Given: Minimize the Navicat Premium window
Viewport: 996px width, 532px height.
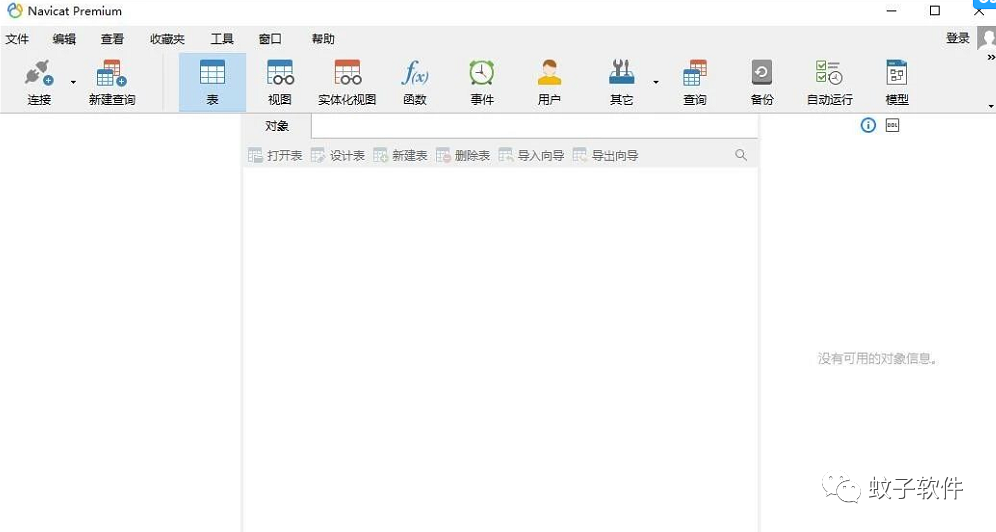Looking at the screenshot, I should [x=892, y=11].
